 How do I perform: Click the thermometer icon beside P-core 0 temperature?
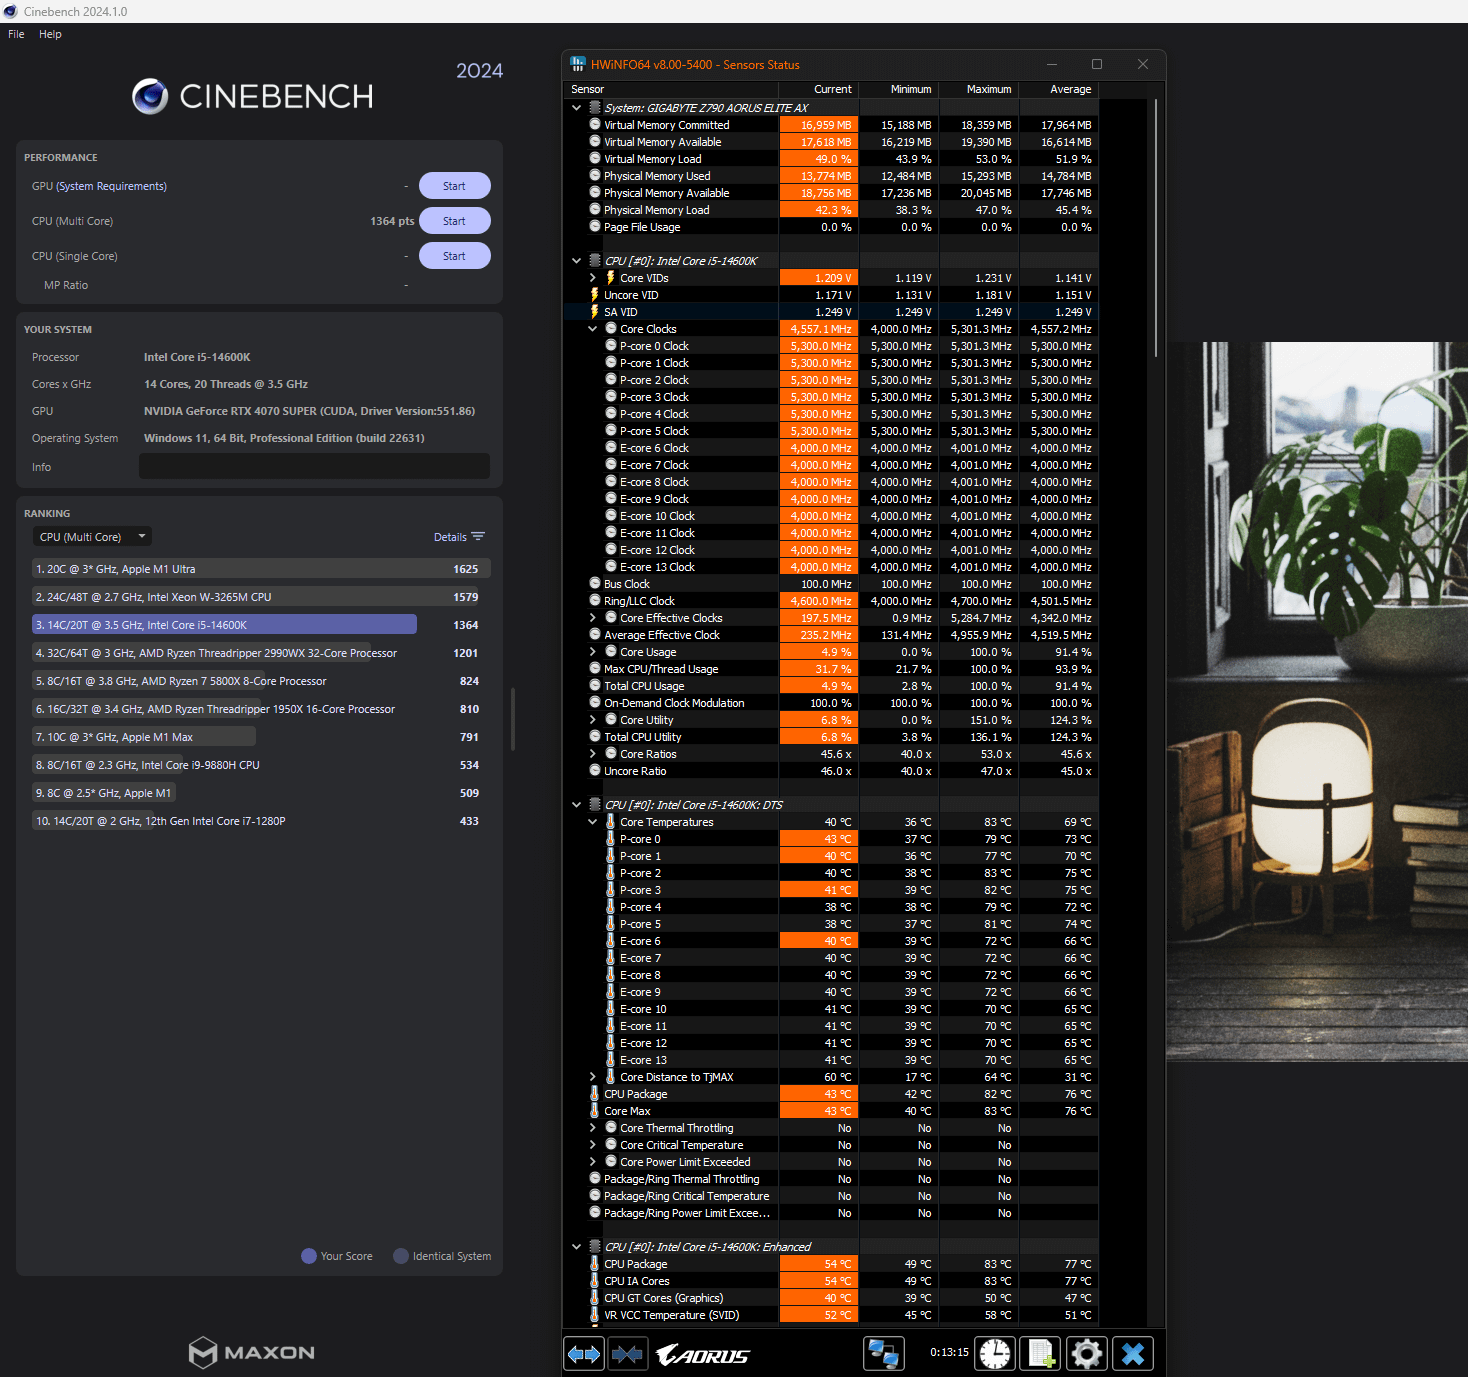610,839
